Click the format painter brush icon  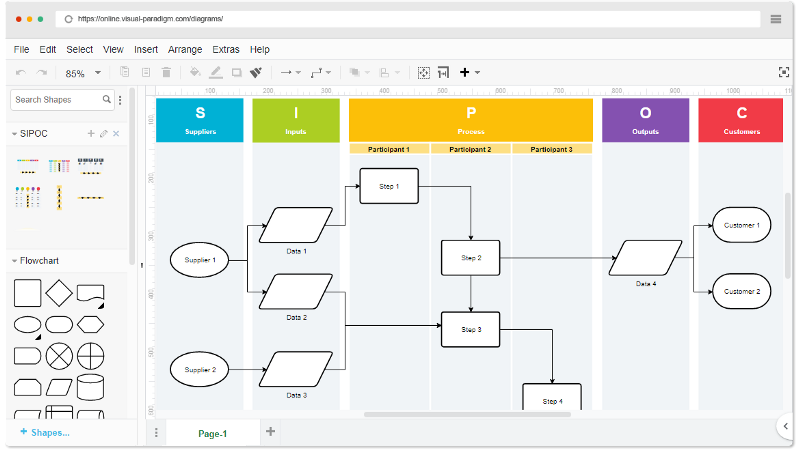point(256,73)
